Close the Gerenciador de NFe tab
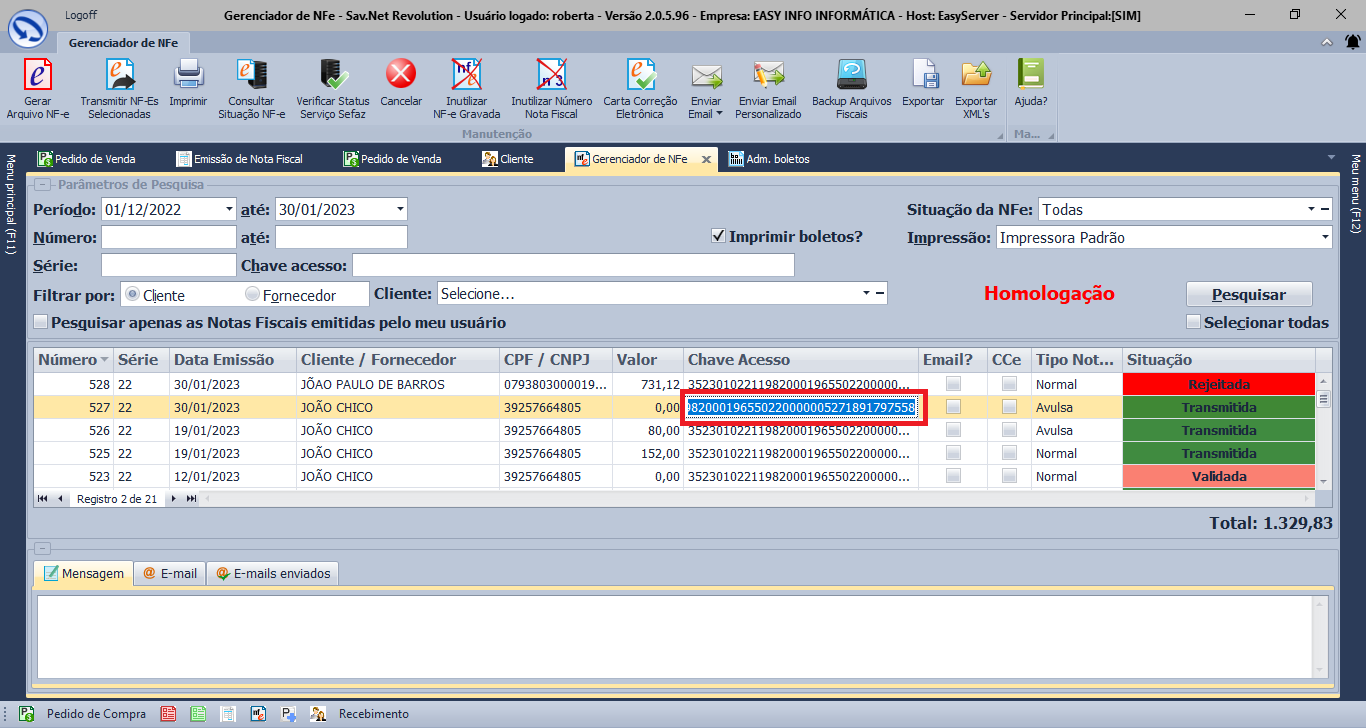The height and width of the screenshot is (728, 1366). (706, 159)
